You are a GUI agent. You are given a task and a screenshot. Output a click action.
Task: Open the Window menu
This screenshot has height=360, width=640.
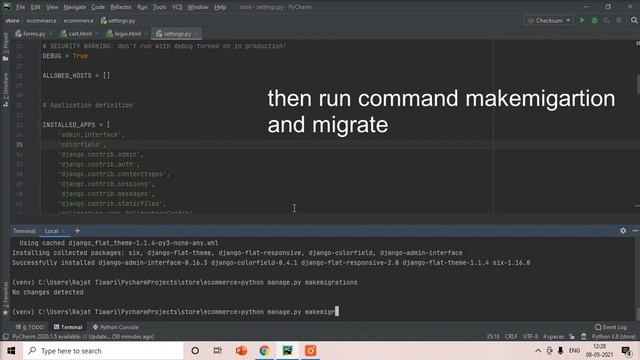coord(198,7)
